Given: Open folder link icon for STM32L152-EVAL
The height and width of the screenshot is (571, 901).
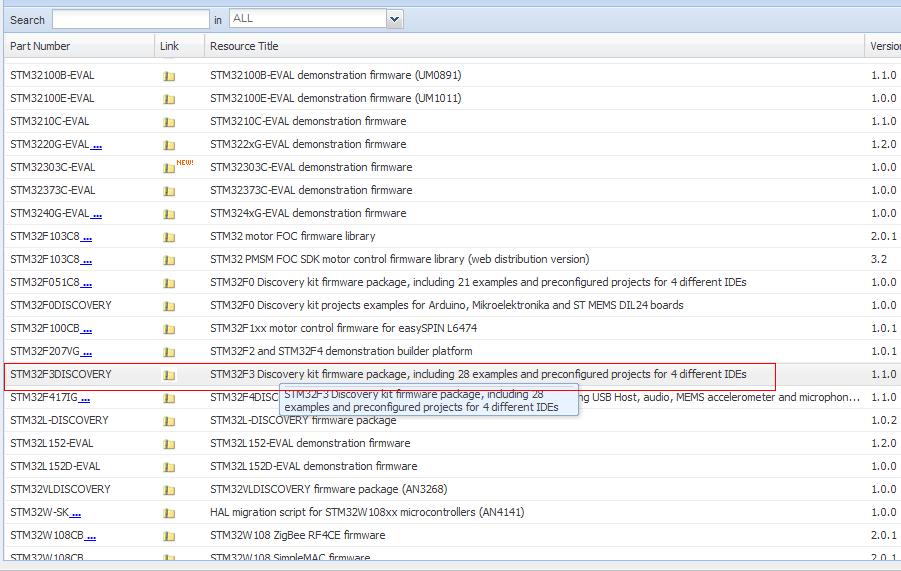Looking at the screenshot, I should (169, 443).
